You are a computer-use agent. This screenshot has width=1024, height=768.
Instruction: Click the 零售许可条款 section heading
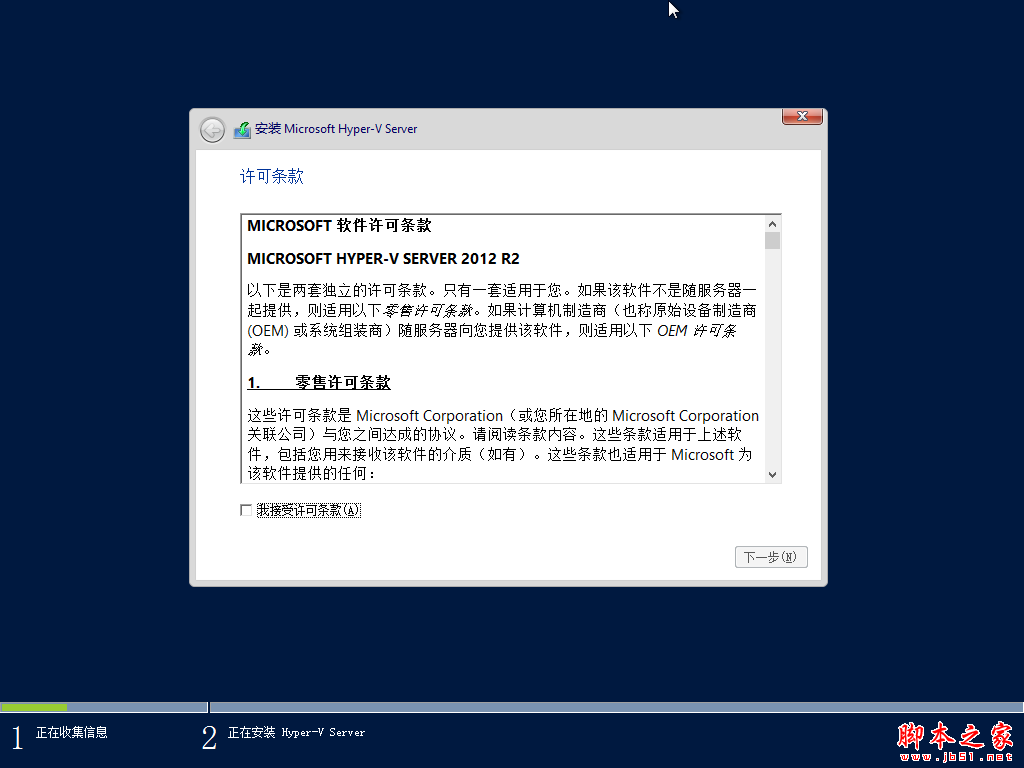319,383
